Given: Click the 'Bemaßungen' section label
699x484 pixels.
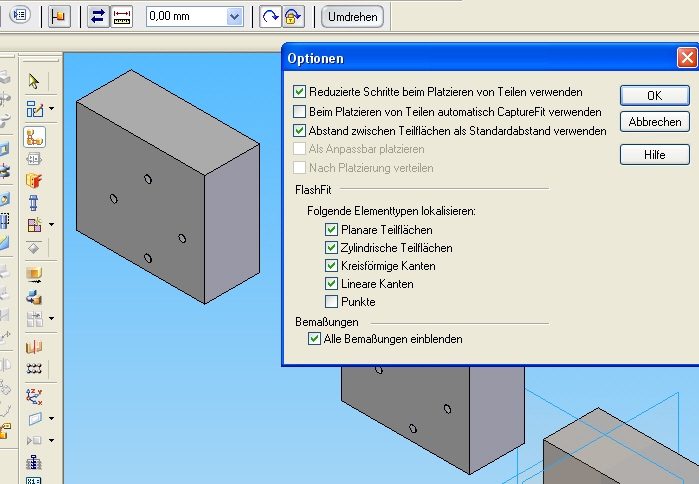Looking at the screenshot, I should pos(327,322).
